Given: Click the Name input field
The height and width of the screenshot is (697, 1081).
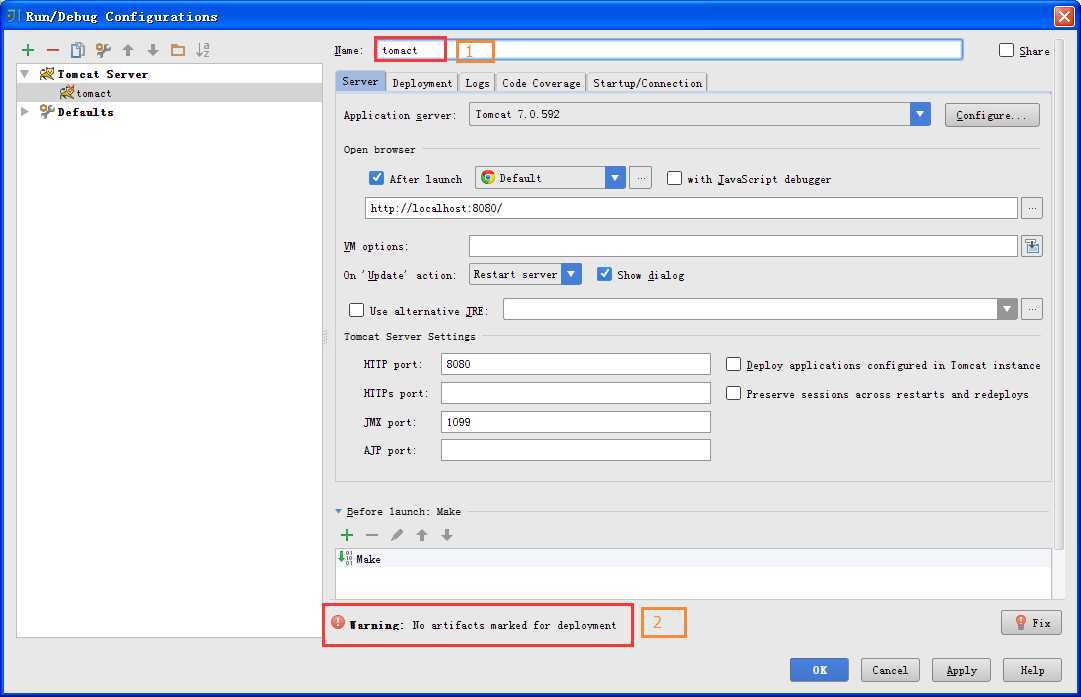Looking at the screenshot, I should coord(669,50).
